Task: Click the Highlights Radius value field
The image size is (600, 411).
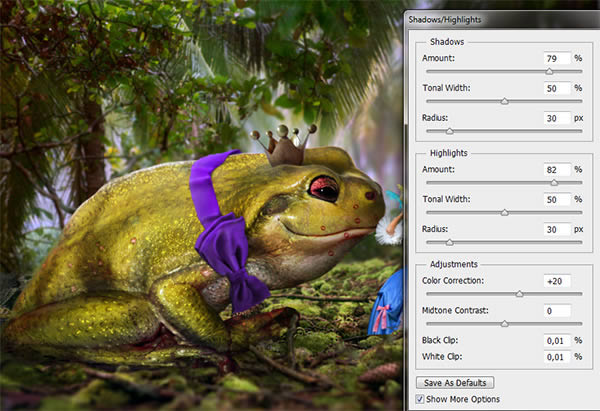Action: tap(557, 229)
